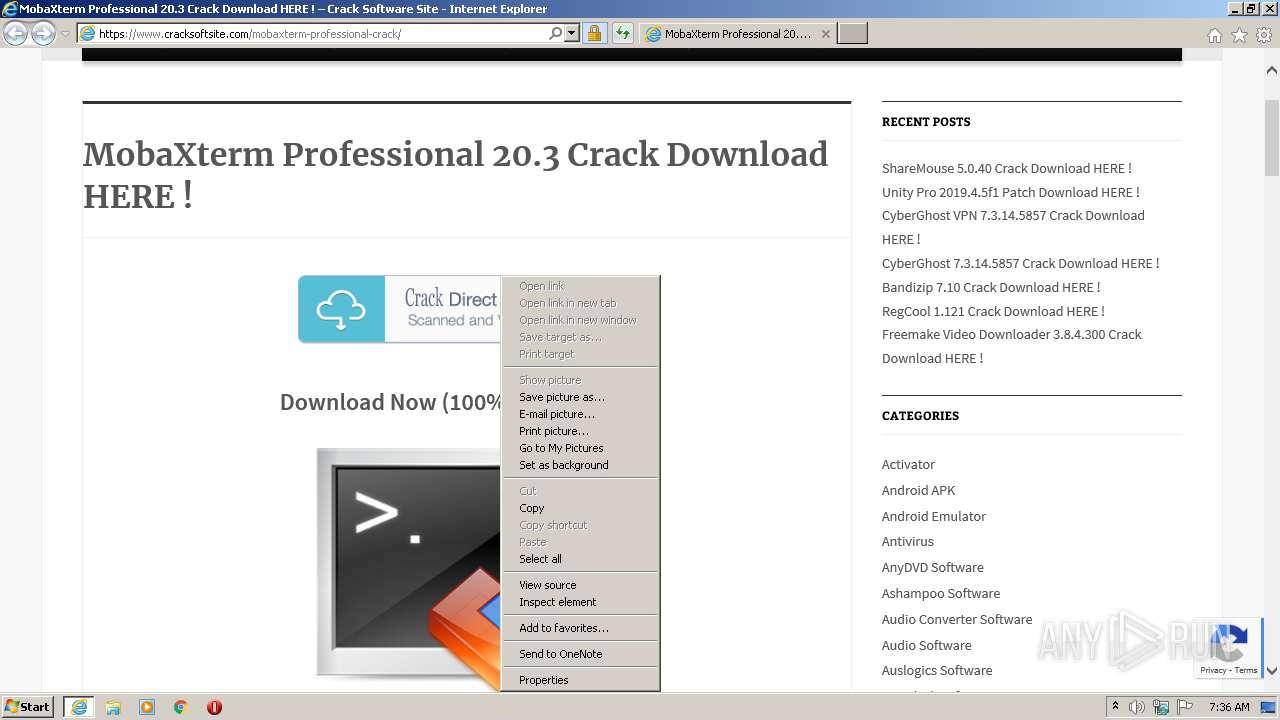Image resolution: width=1280 pixels, height=720 pixels.
Task: Open CyberGhost 7.3.14.5857 Crack Download post
Action: click(1021, 263)
